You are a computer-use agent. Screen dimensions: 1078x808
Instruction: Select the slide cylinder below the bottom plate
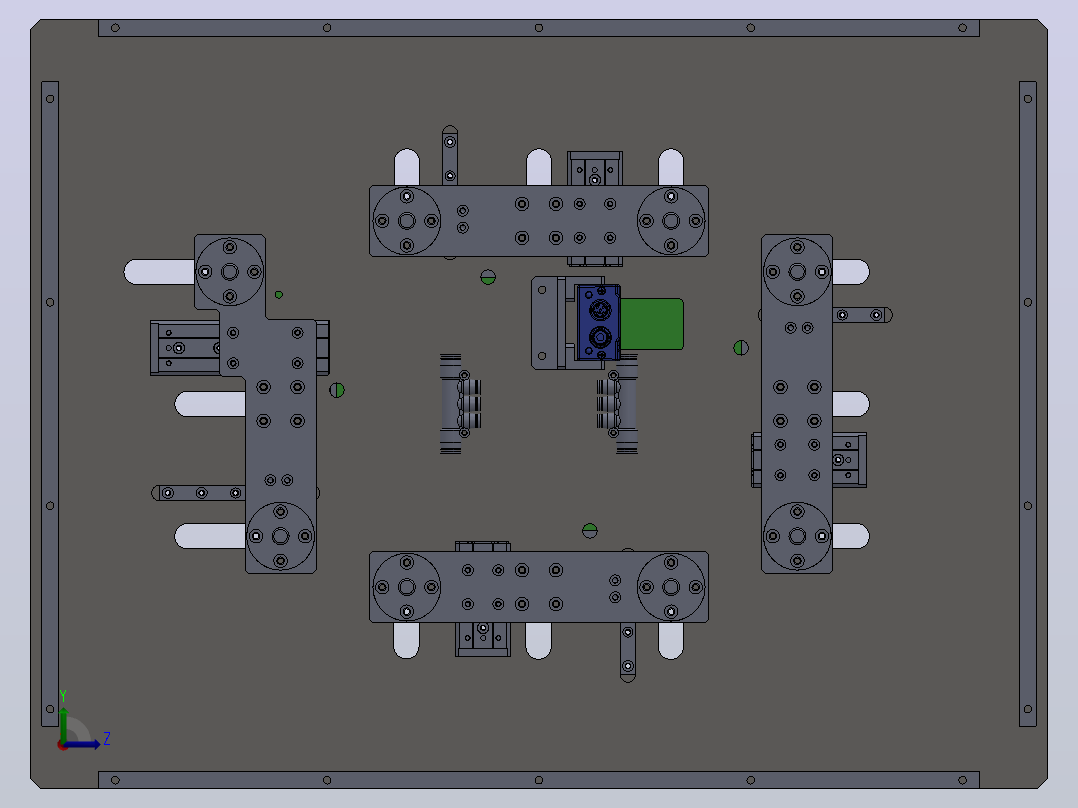483,639
